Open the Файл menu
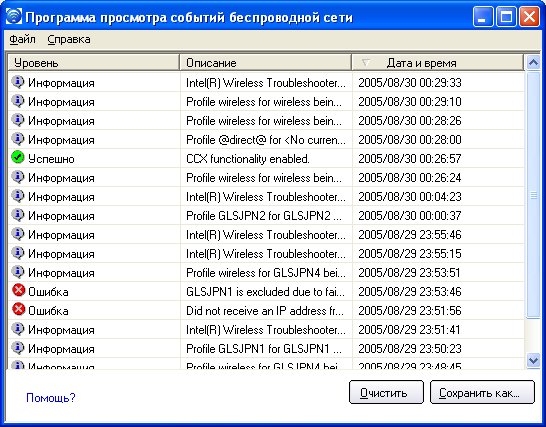 pyautogui.click(x=22, y=39)
